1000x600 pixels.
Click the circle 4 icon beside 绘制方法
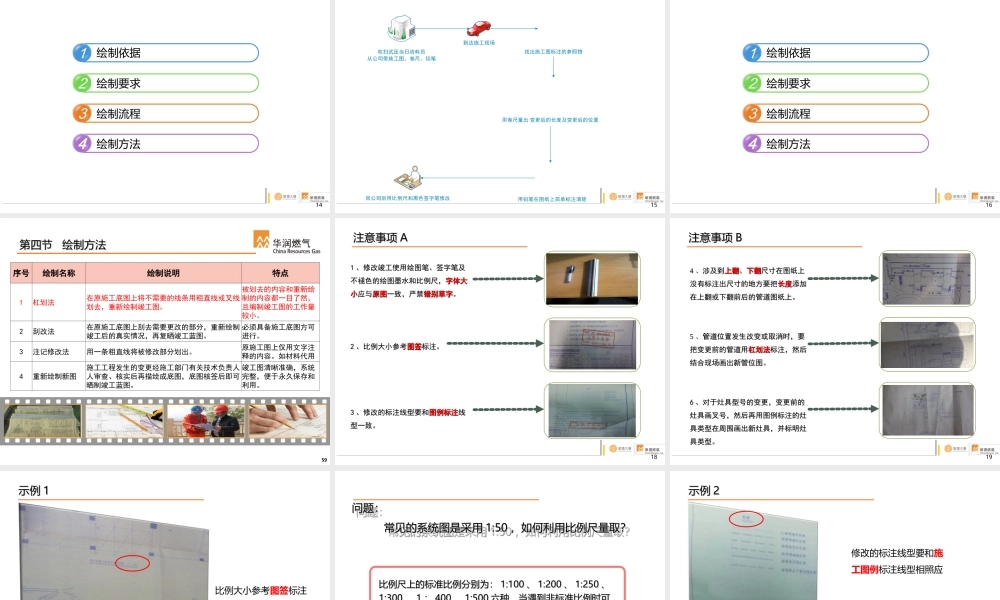[84, 144]
